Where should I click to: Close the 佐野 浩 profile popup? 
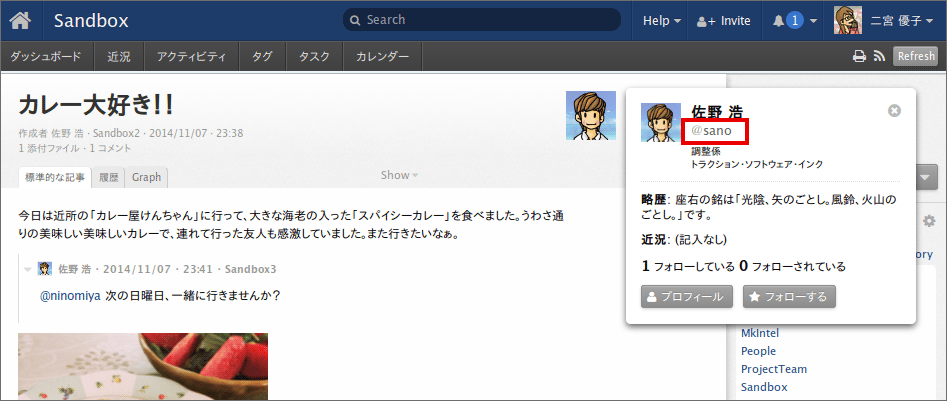click(894, 111)
